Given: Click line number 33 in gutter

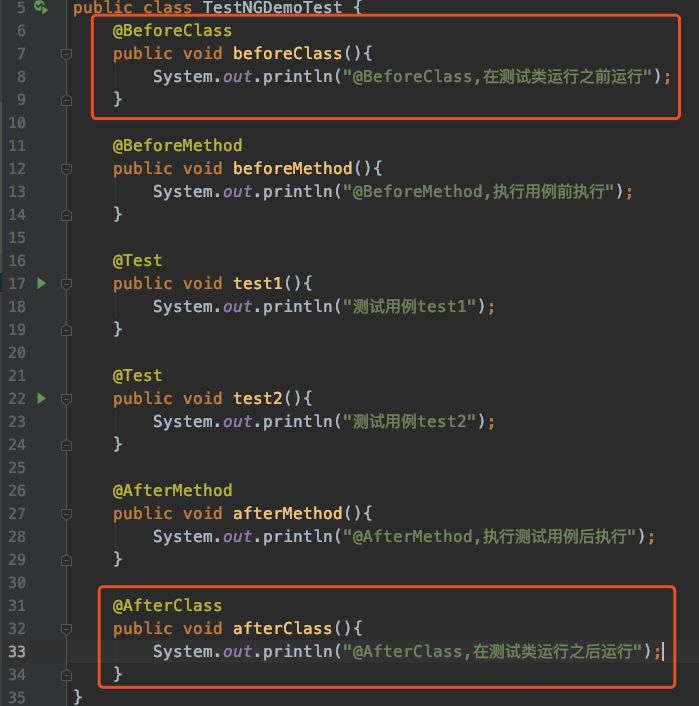Looking at the screenshot, I should pyautogui.click(x=17, y=652).
